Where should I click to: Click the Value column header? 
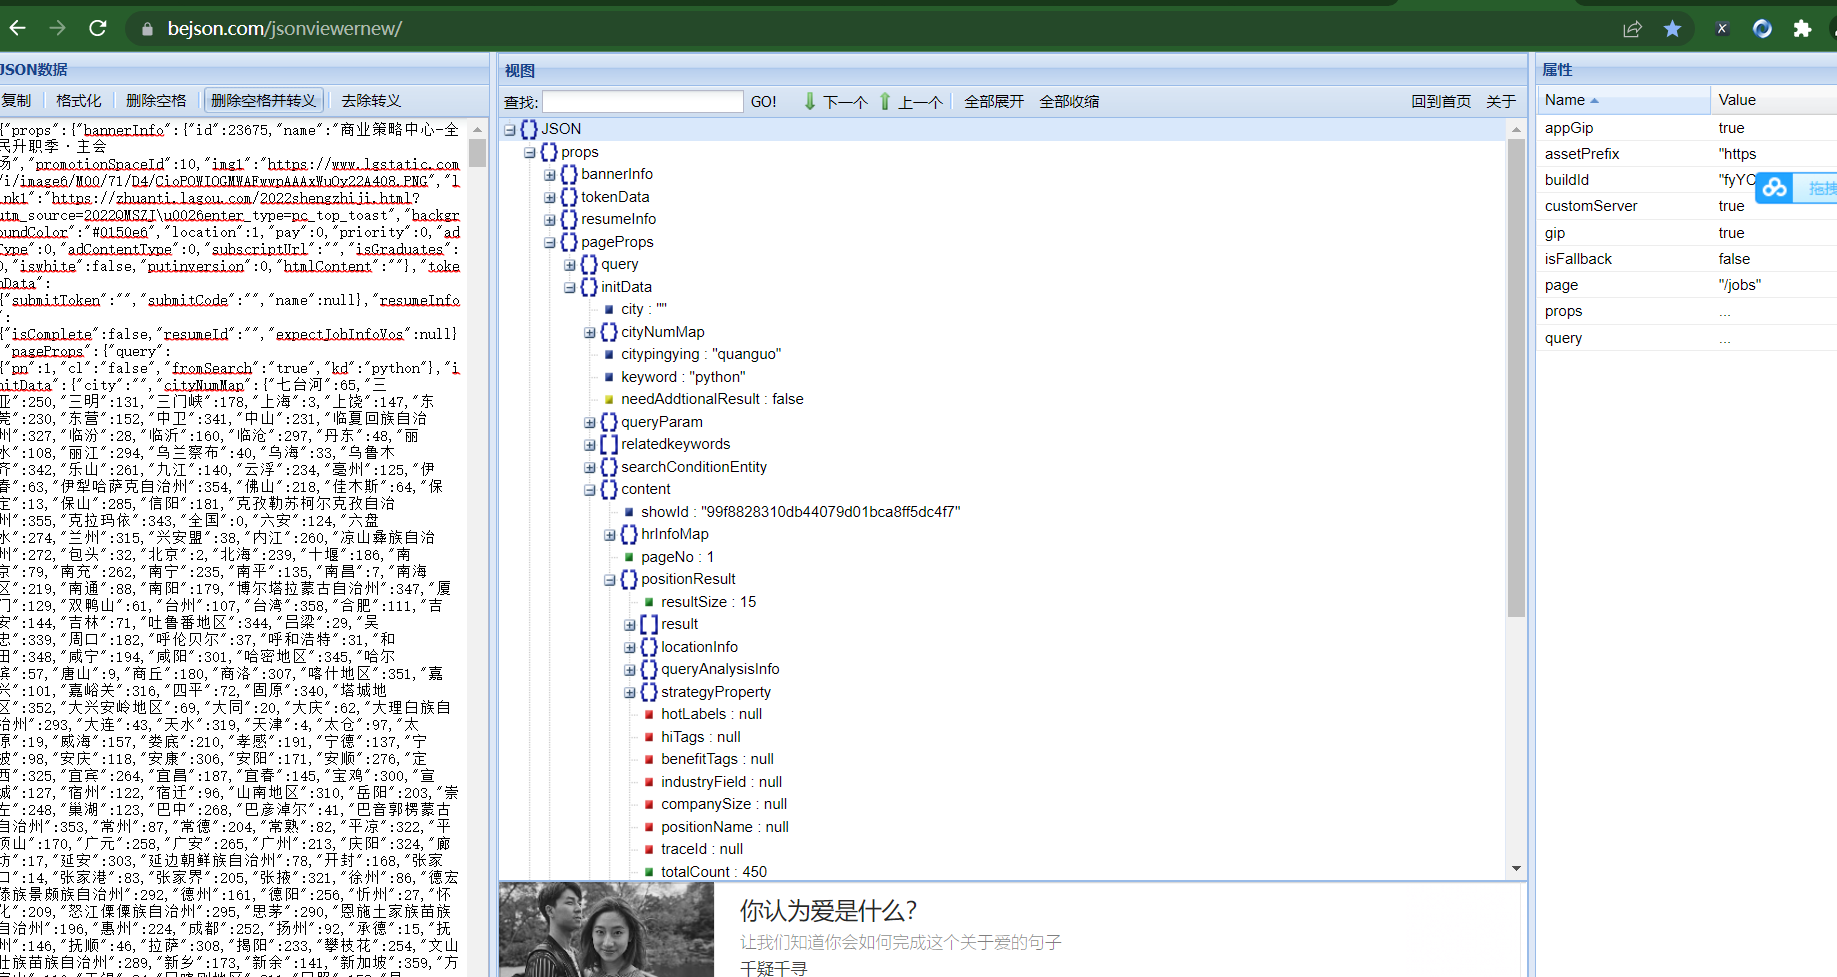[1774, 100]
